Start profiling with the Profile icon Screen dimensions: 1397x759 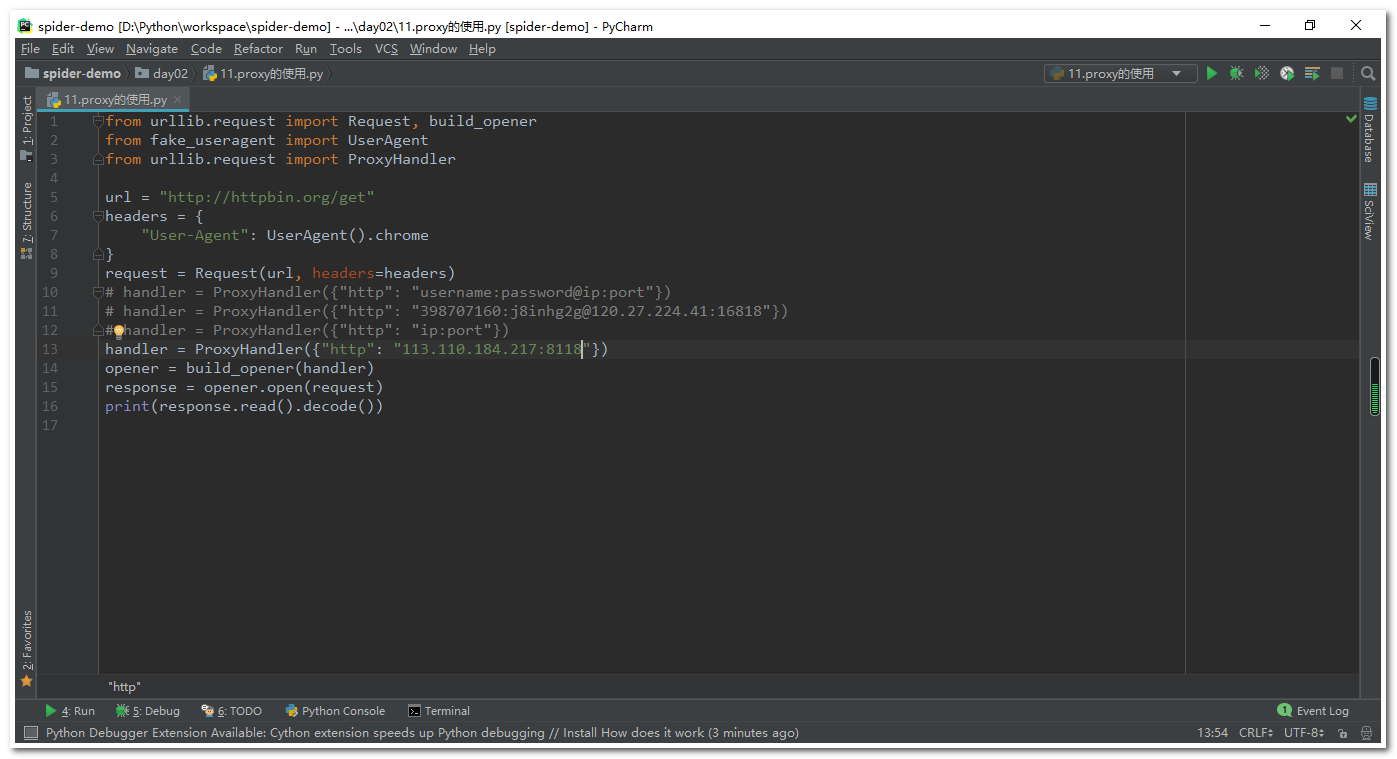click(1287, 73)
